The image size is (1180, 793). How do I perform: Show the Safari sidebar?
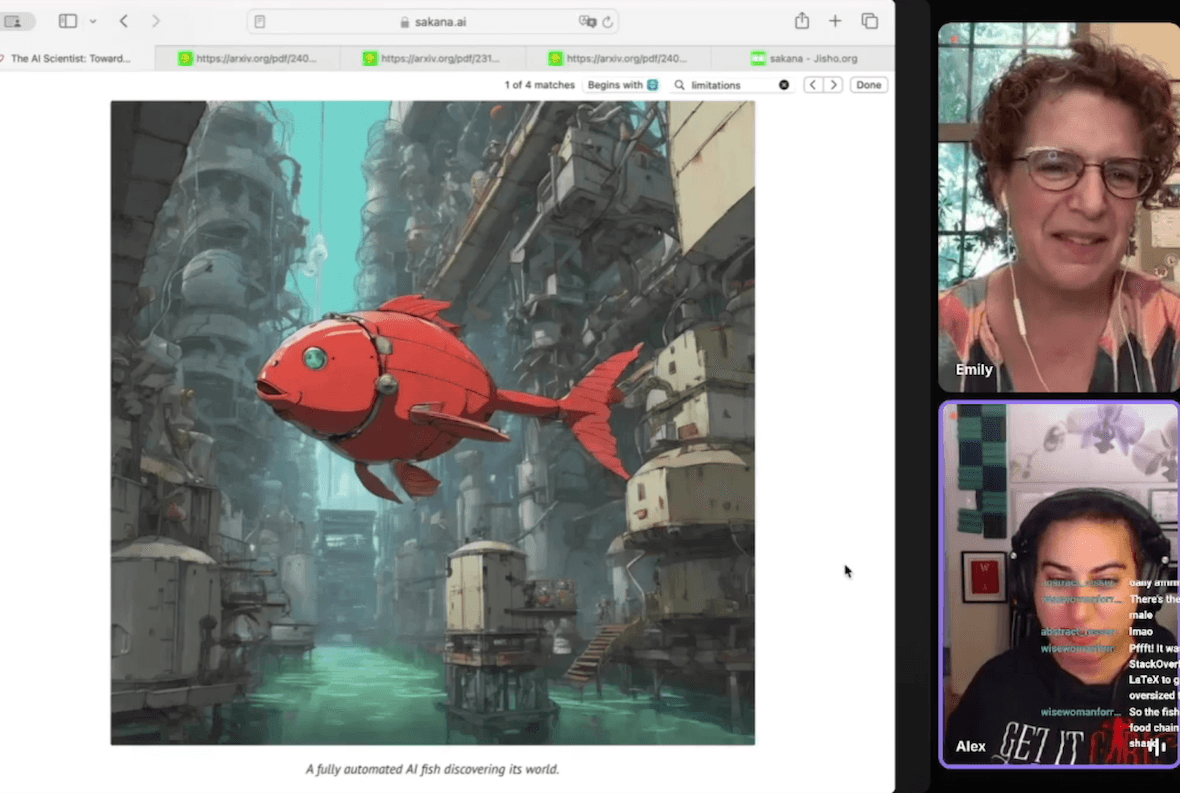click(x=68, y=21)
